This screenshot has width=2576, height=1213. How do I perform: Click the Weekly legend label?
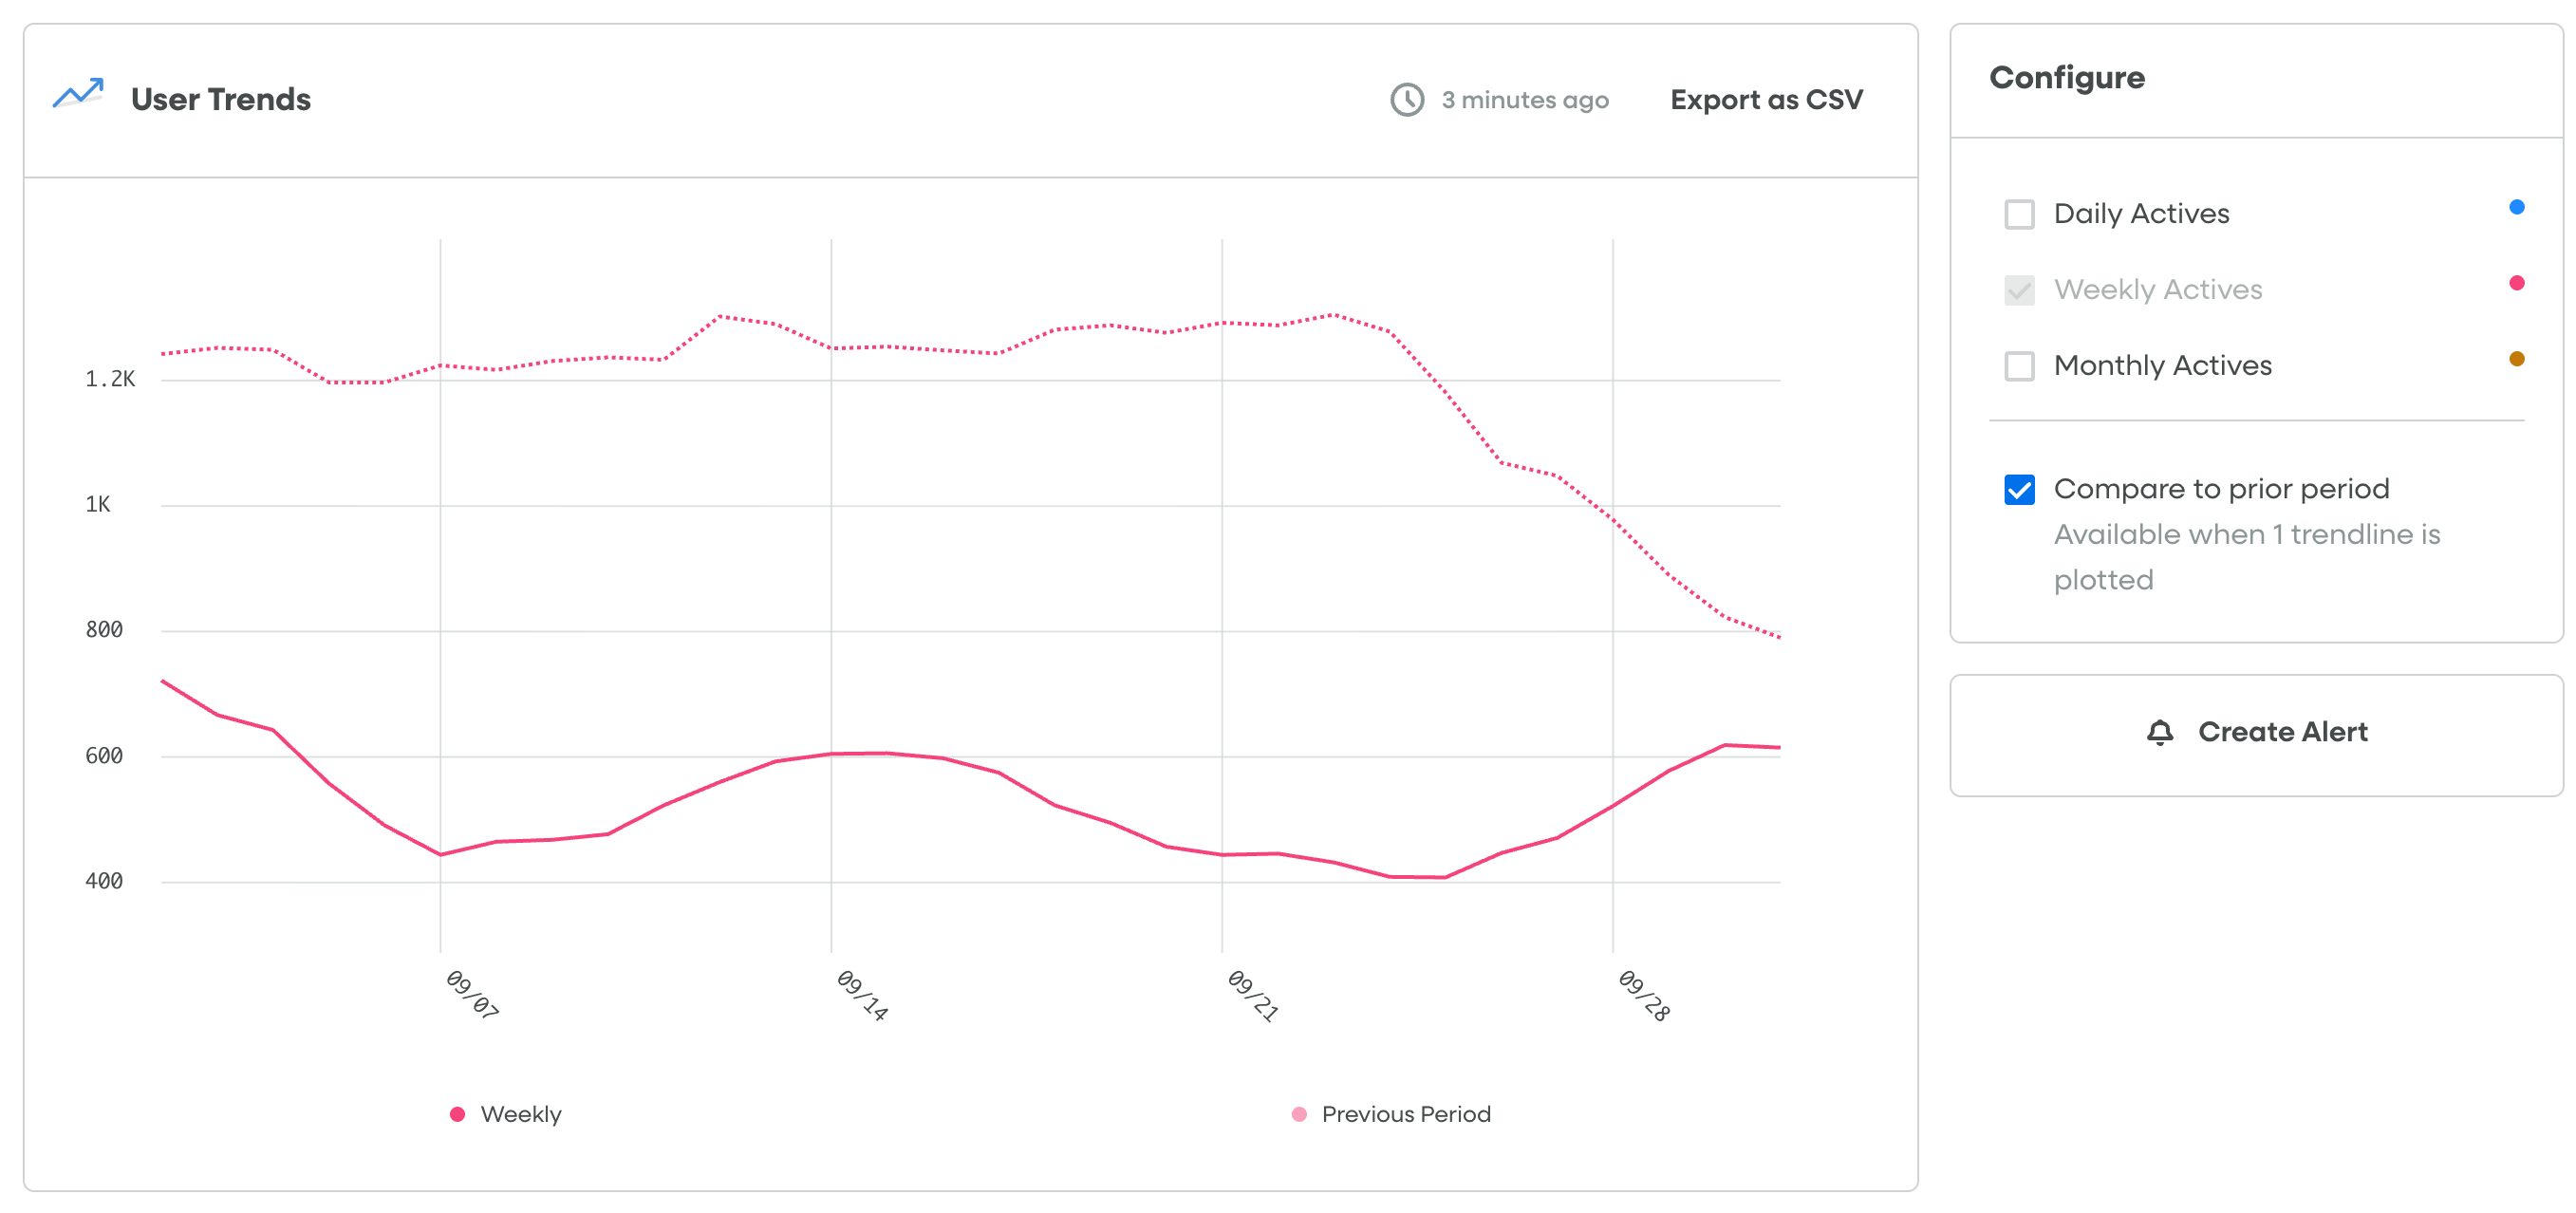pos(521,1114)
